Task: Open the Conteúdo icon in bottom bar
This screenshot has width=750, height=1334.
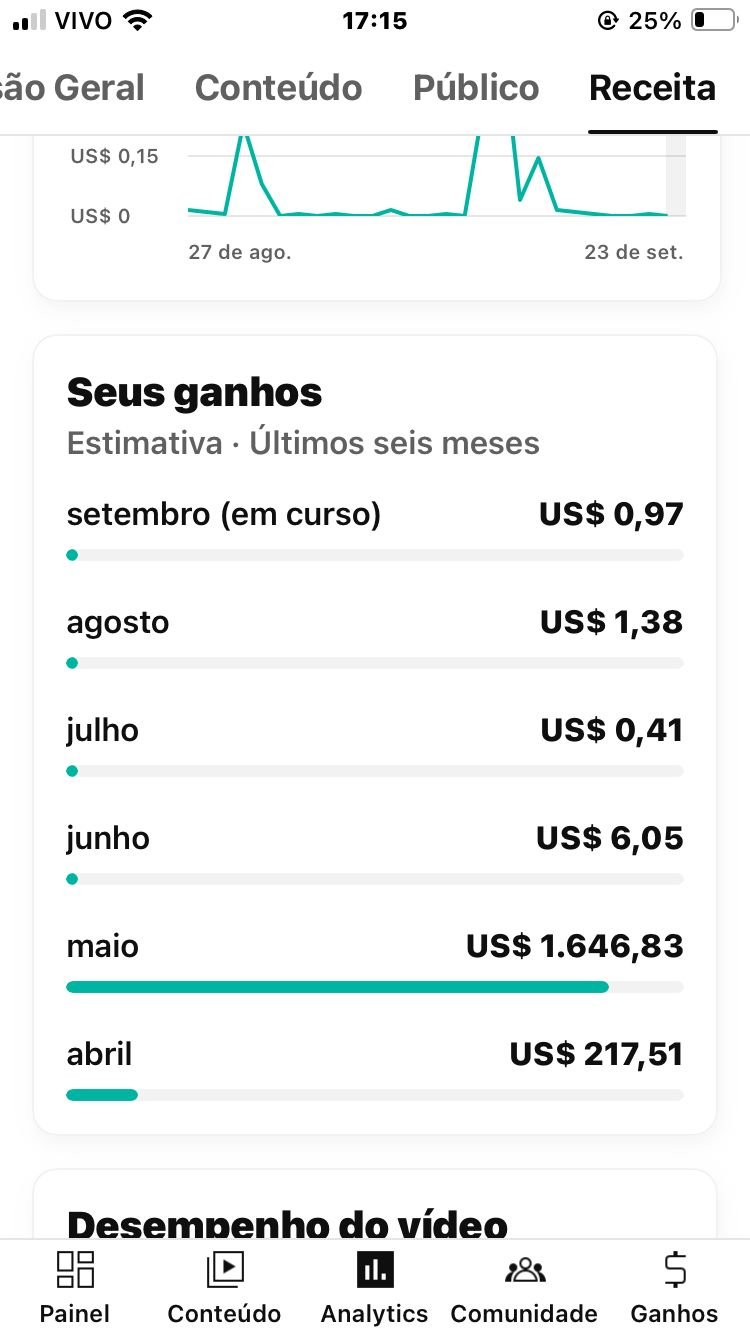Action: coord(224,1269)
